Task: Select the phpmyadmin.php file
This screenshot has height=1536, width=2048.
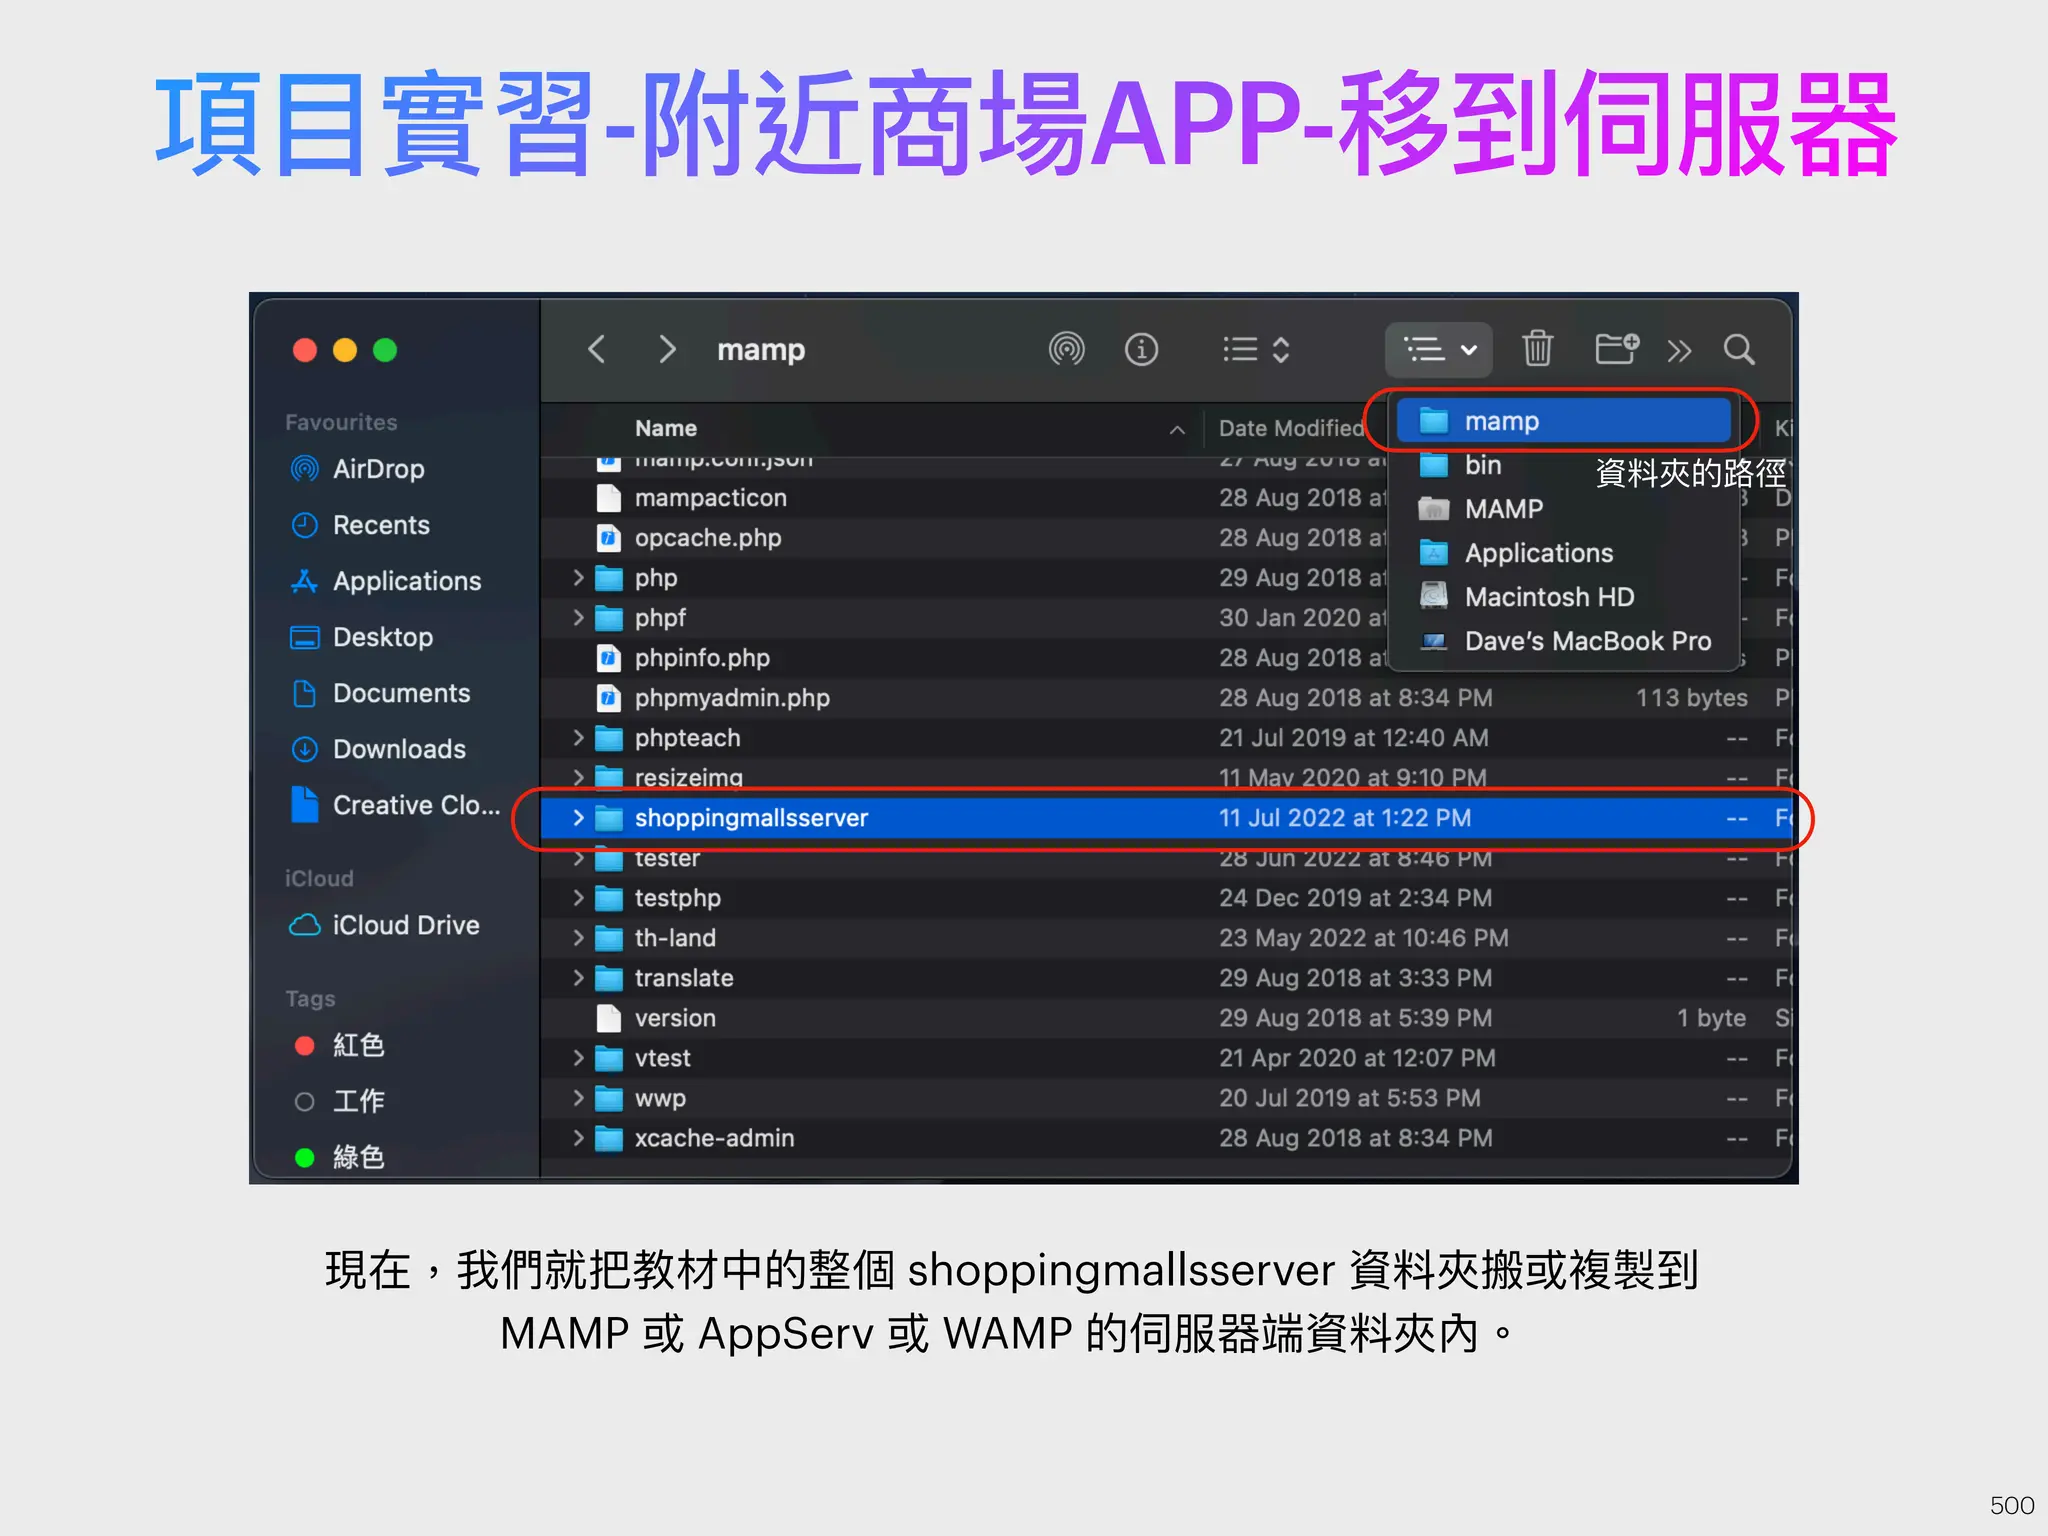Action: click(x=1166, y=697)
